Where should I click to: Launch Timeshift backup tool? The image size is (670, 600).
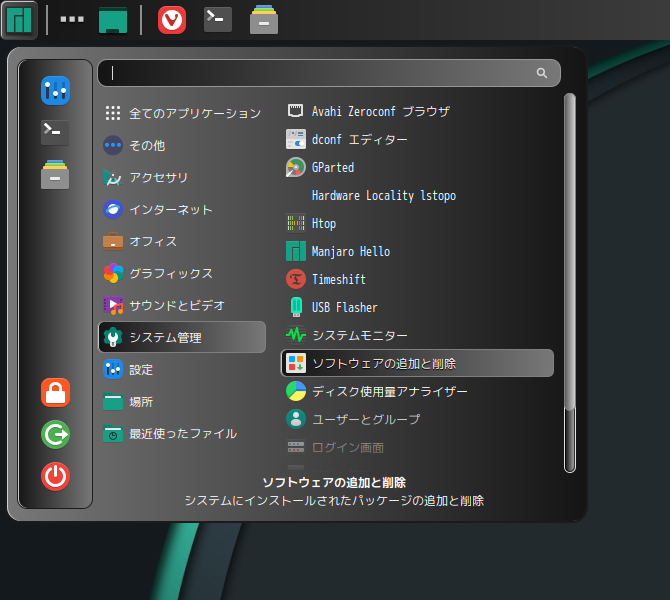(x=417, y=279)
